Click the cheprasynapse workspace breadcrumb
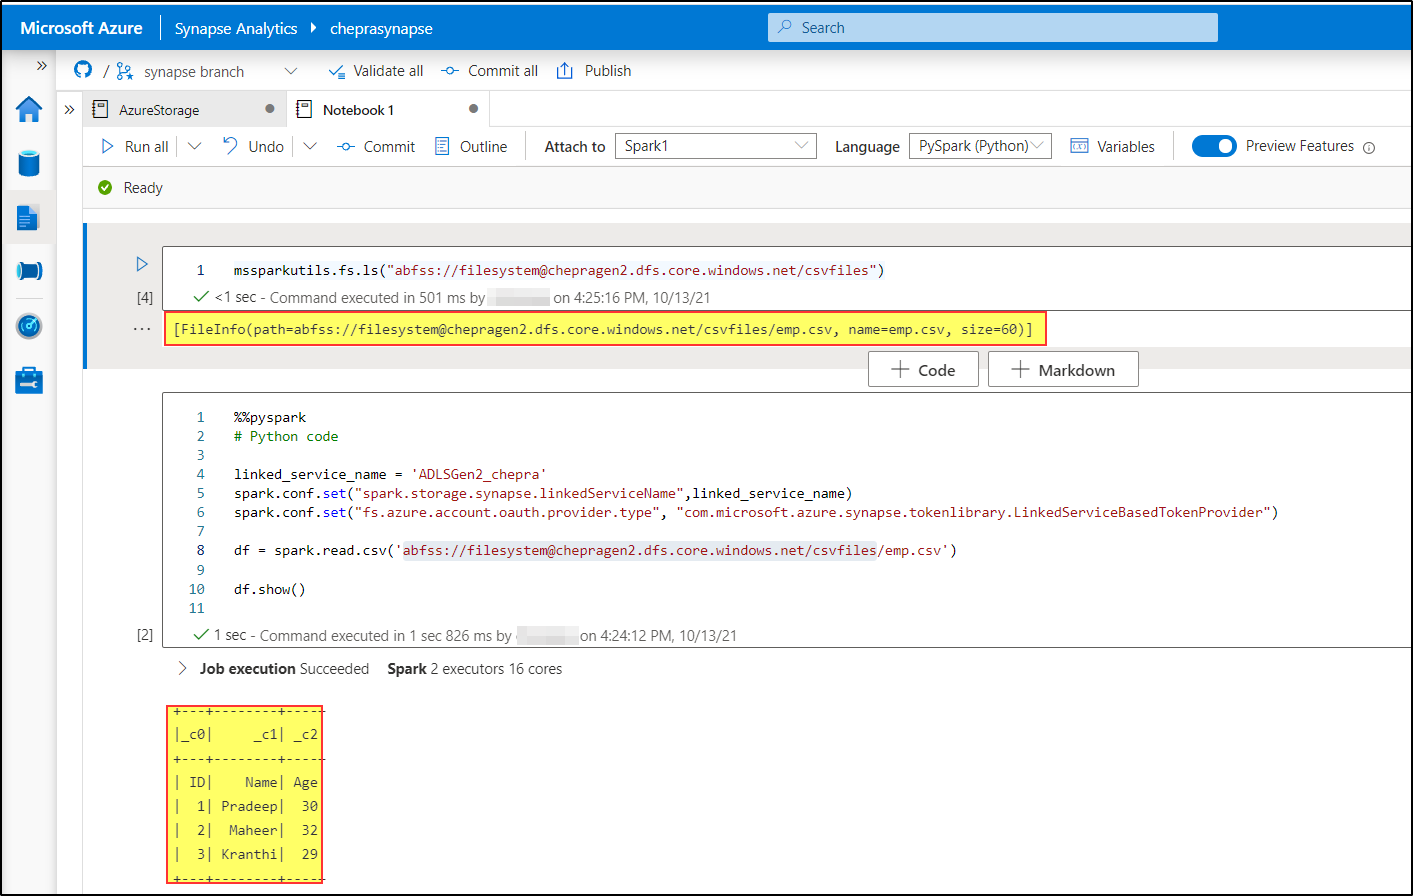Screen dimensions: 1413x896 (x=381, y=28)
